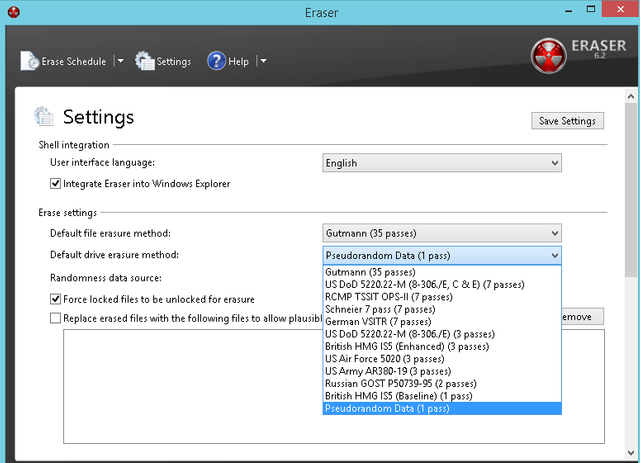Expand the Erase Schedule dropdown arrow

(120, 61)
